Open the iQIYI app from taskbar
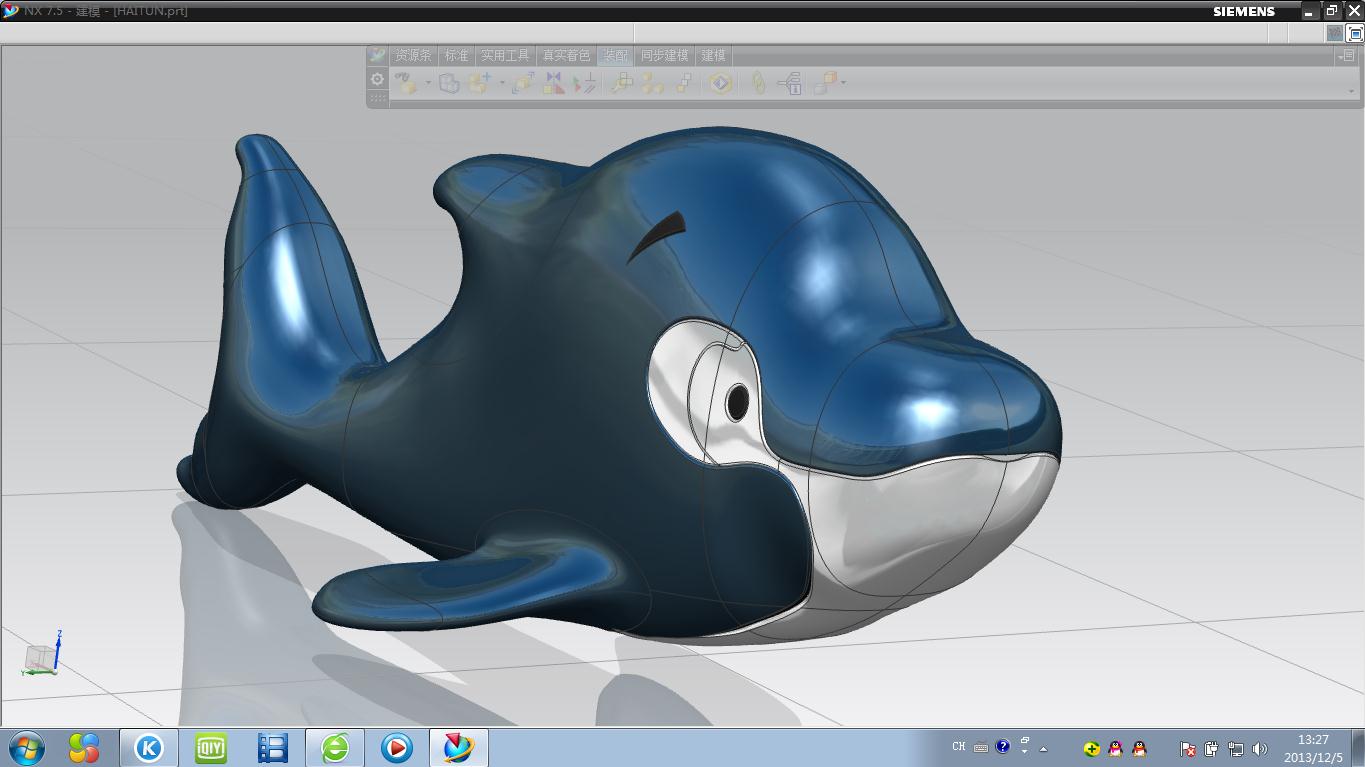Image resolution: width=1365 pixels, height=767 pixels. tap(210, 747)
